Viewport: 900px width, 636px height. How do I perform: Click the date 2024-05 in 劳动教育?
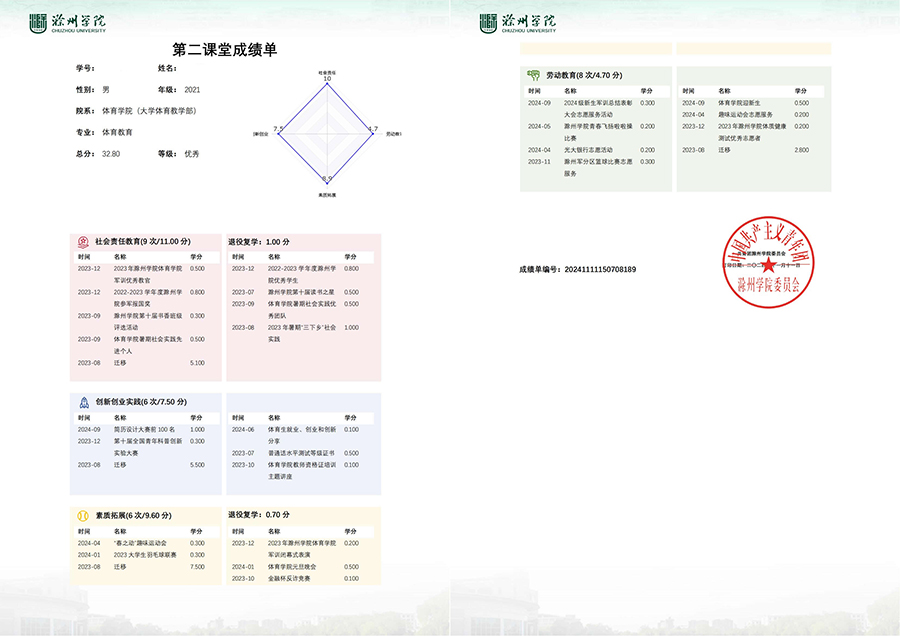(x=539, y=126)
